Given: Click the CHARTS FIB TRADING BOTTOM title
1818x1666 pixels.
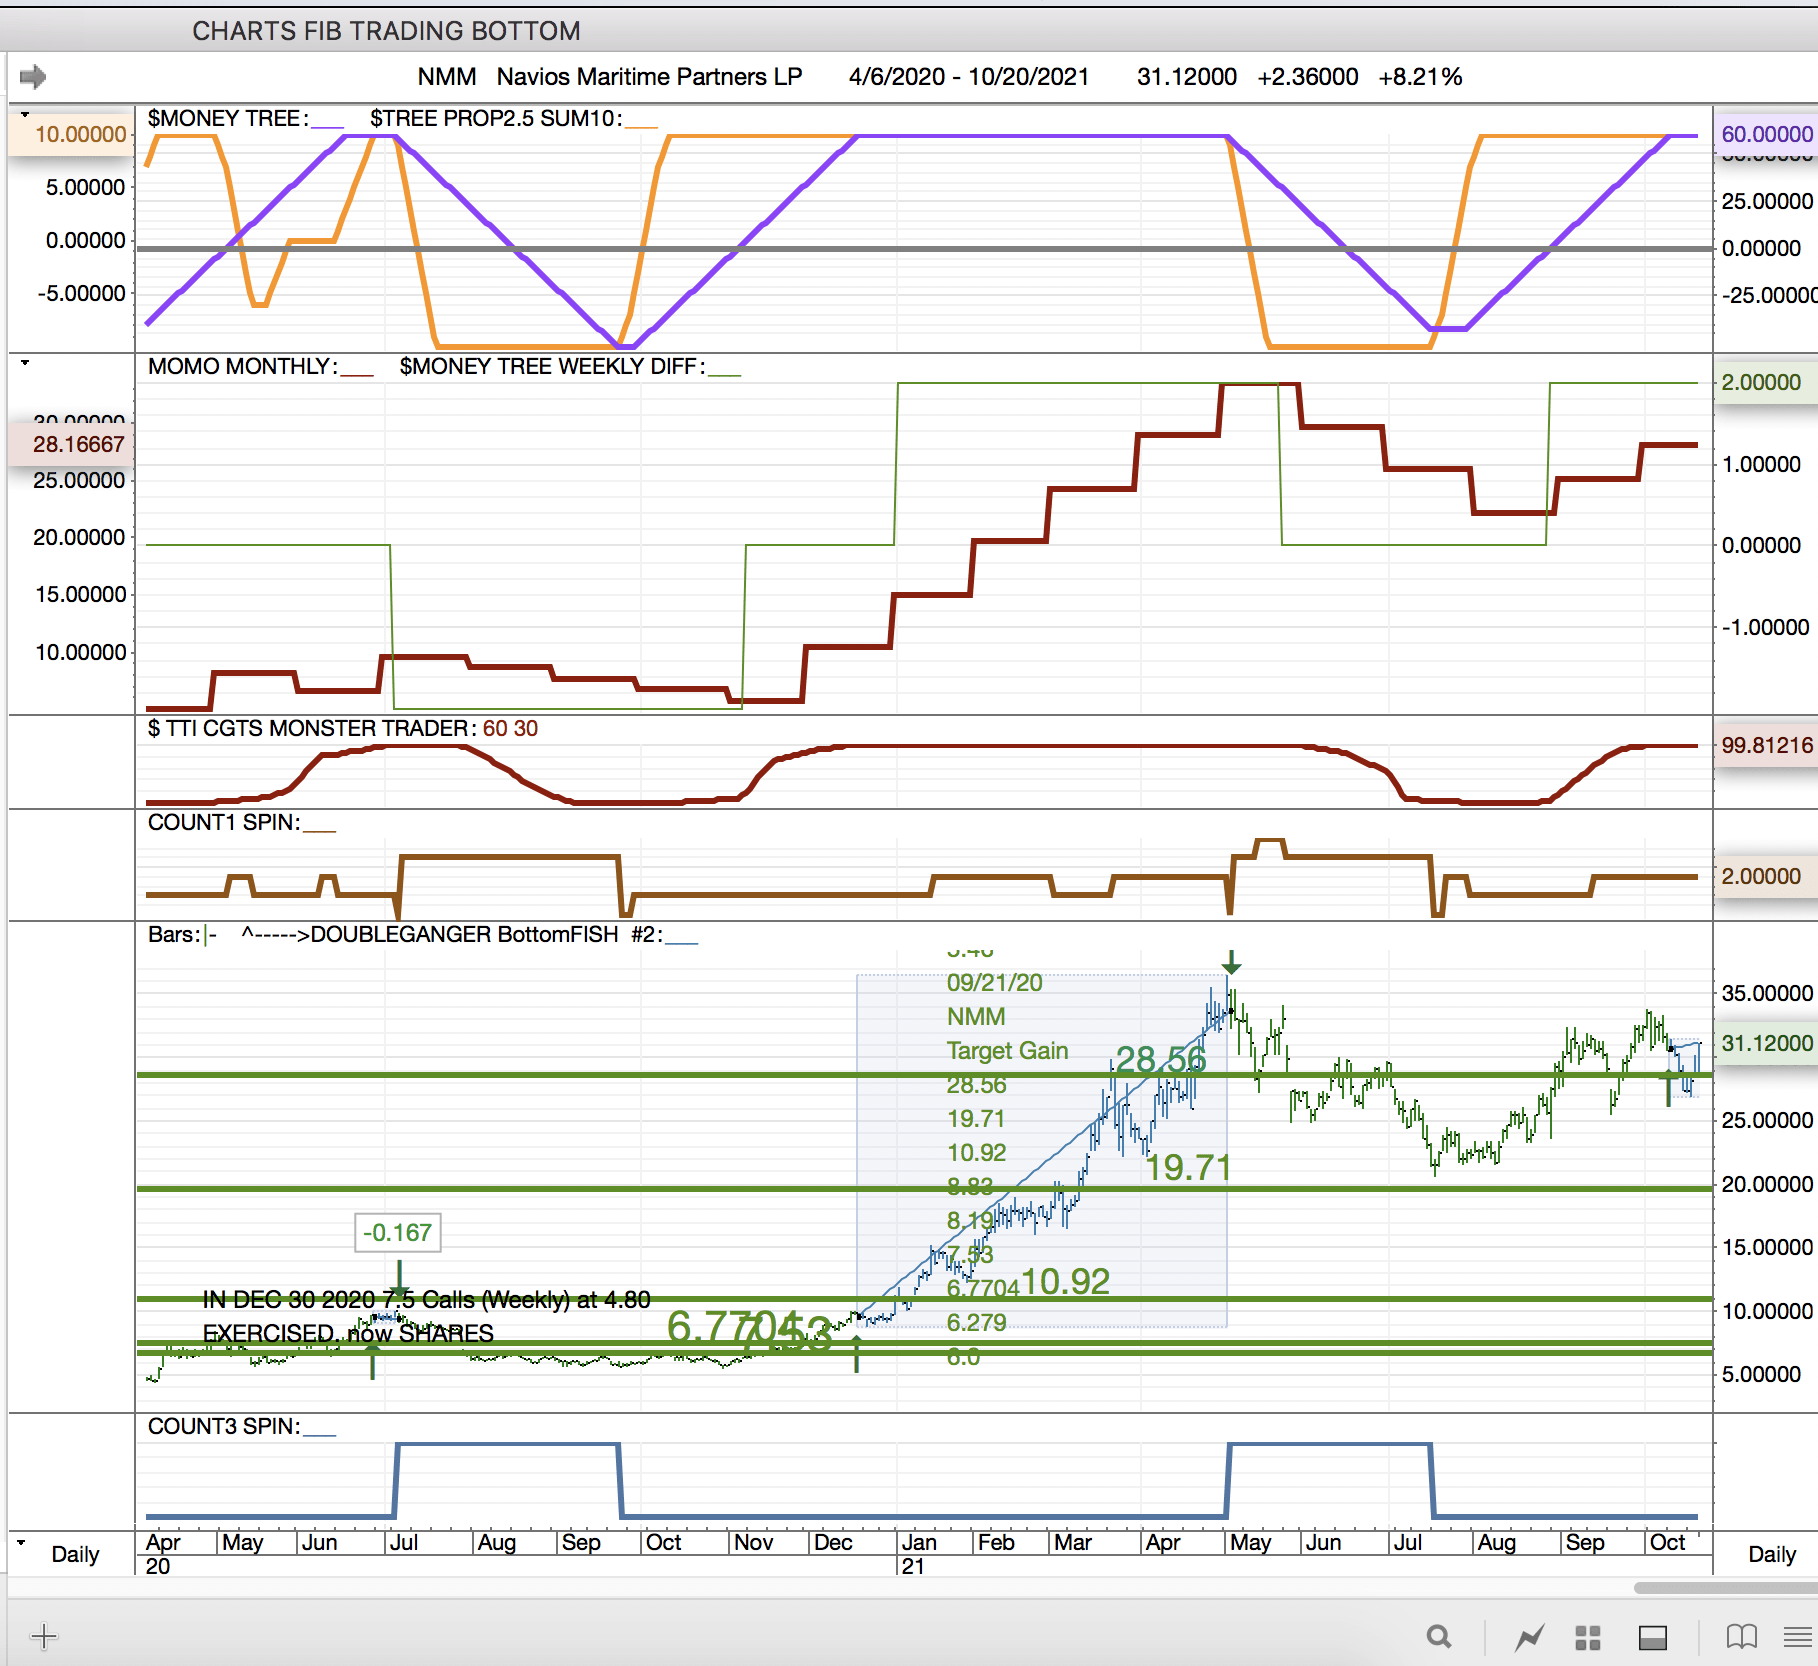Looking at the screenshot, I should [x=386, y=31].
